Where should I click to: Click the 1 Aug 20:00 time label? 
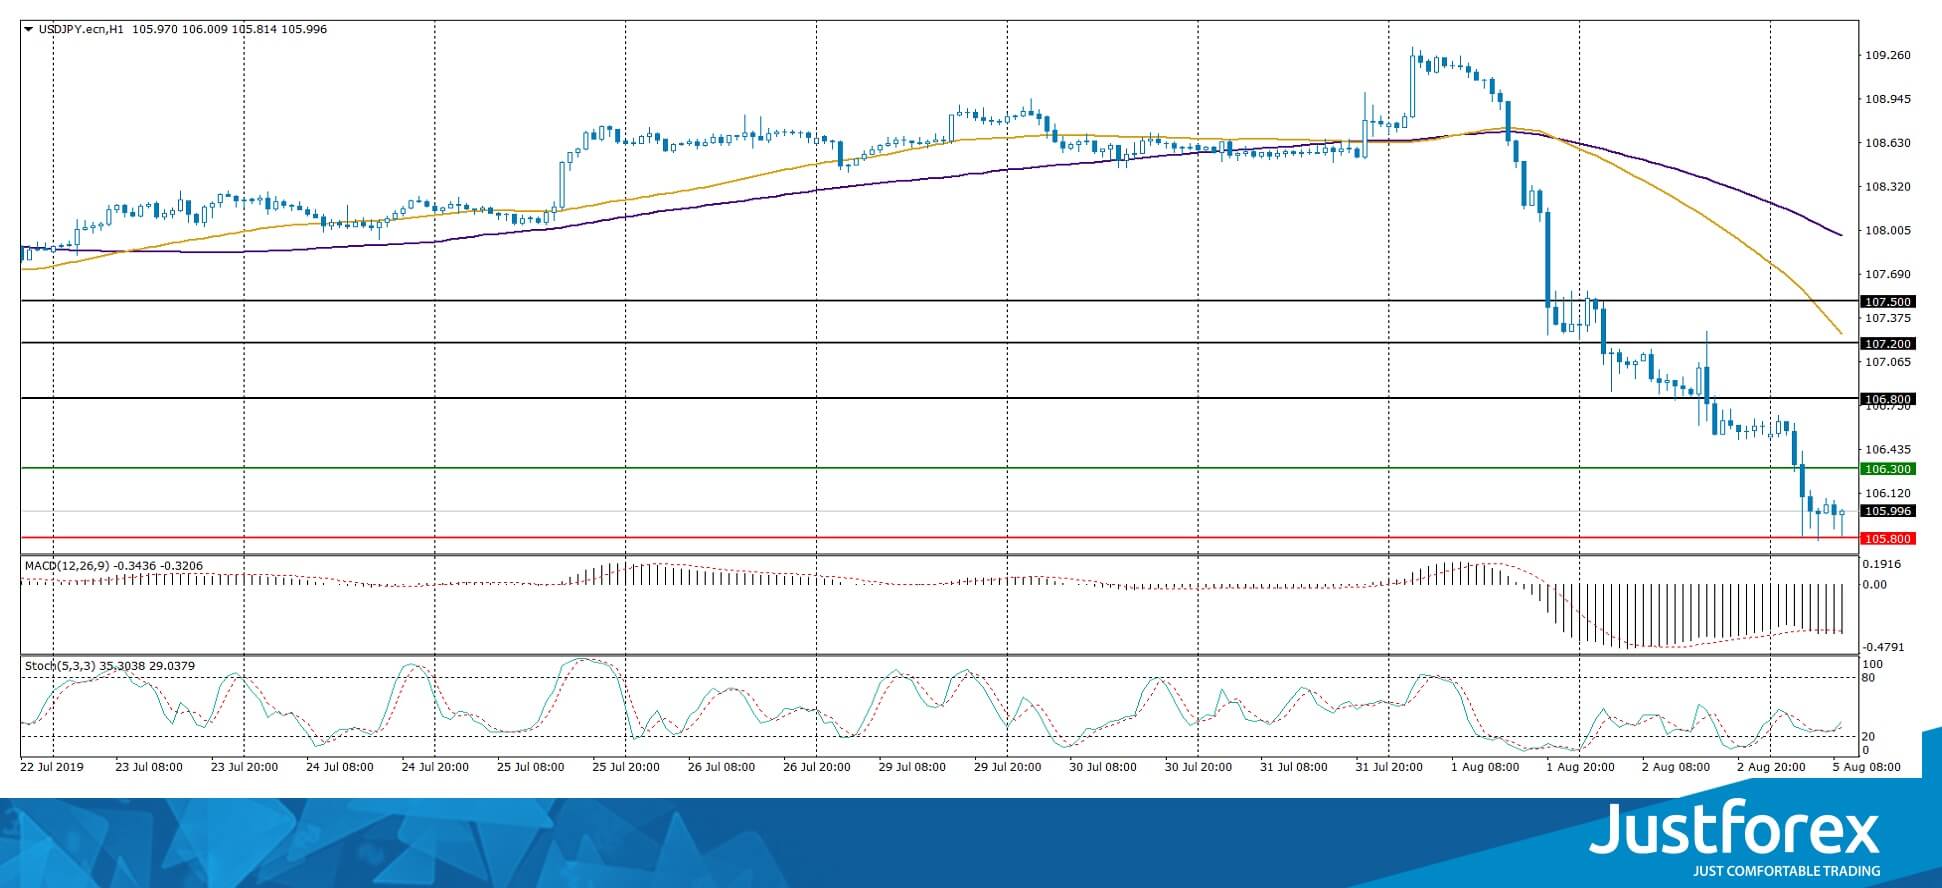pos(1580,767)
